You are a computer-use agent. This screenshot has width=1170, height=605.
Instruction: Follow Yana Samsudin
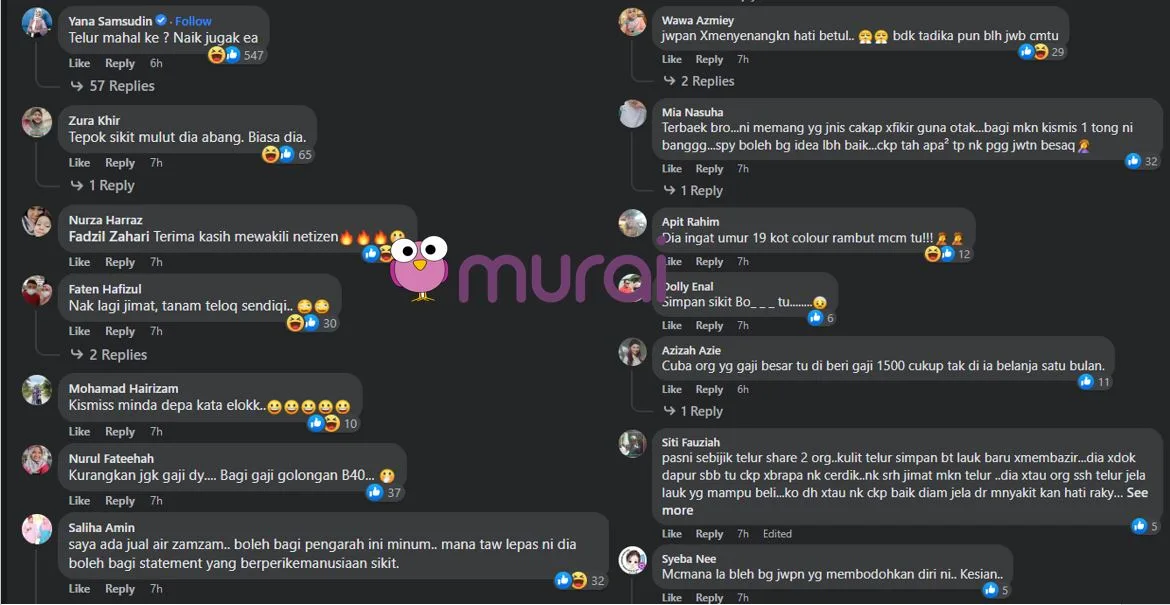click(193, 21)
